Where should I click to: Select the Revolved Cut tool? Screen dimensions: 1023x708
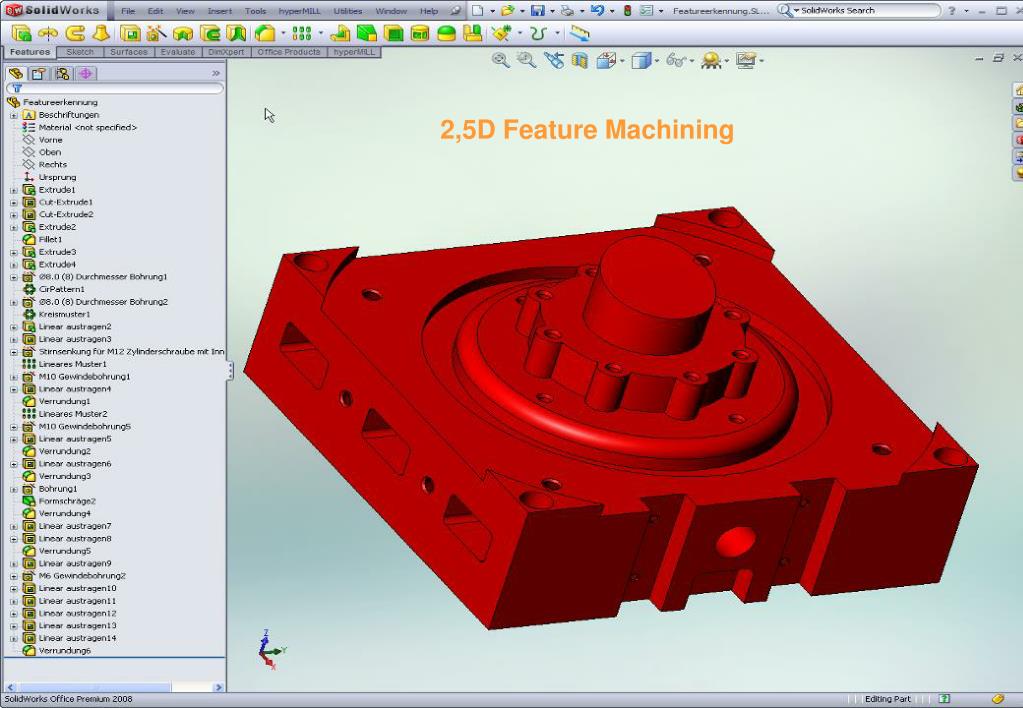point(183,33)
